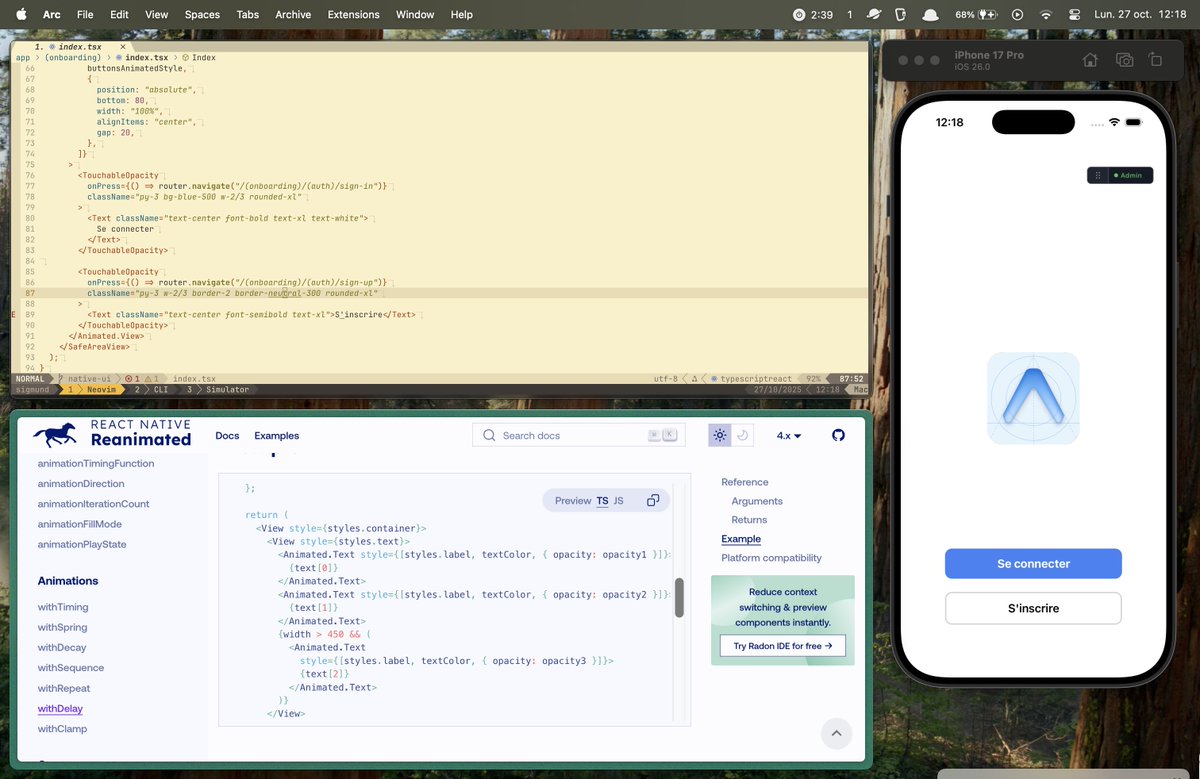Viewport: 1200px width, 779px height.
Task: Open withSequence doc page
Action: [71, 668]
